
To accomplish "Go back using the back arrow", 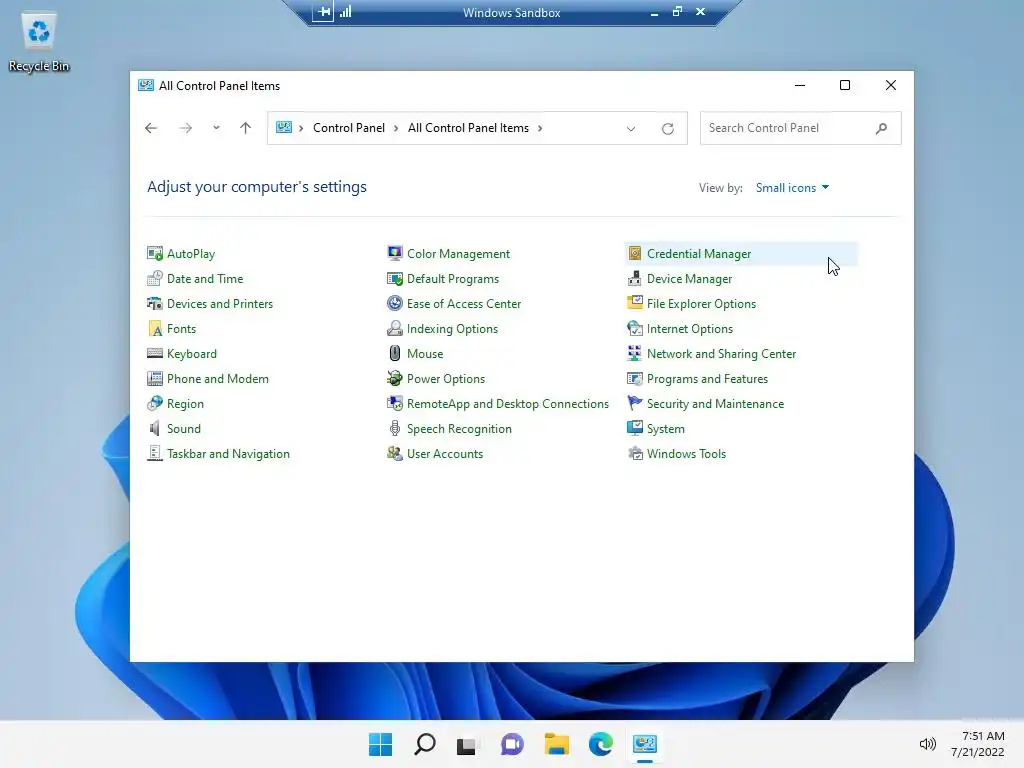I will point(151,128).
